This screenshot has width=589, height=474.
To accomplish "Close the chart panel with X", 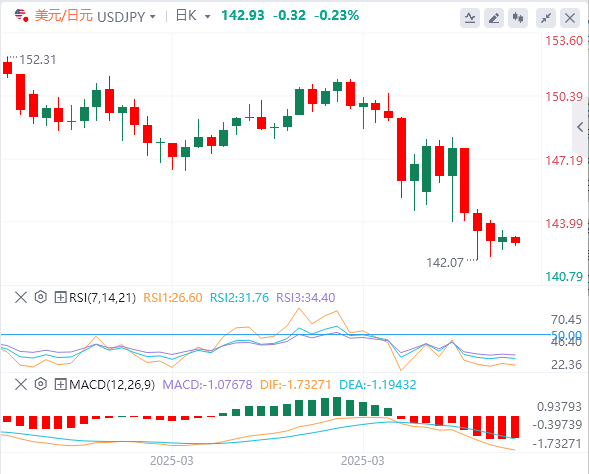I will [x=570, y=18].
